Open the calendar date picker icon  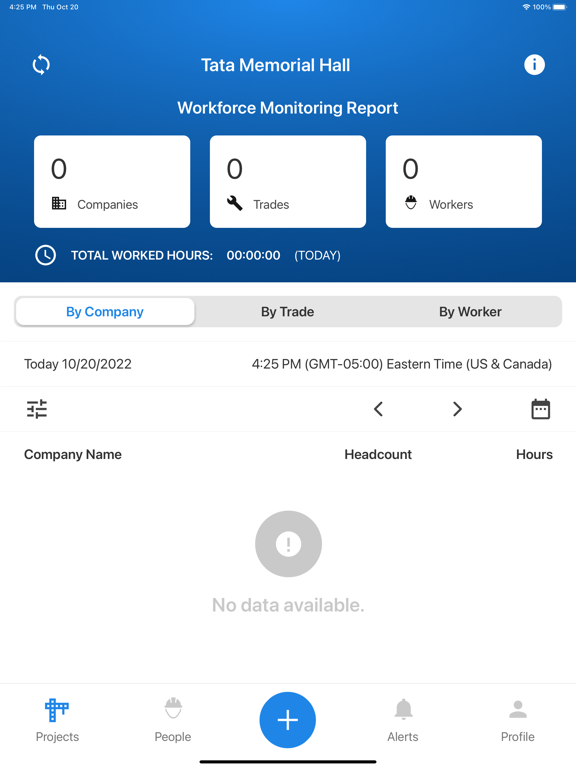[x=541, y=409]
